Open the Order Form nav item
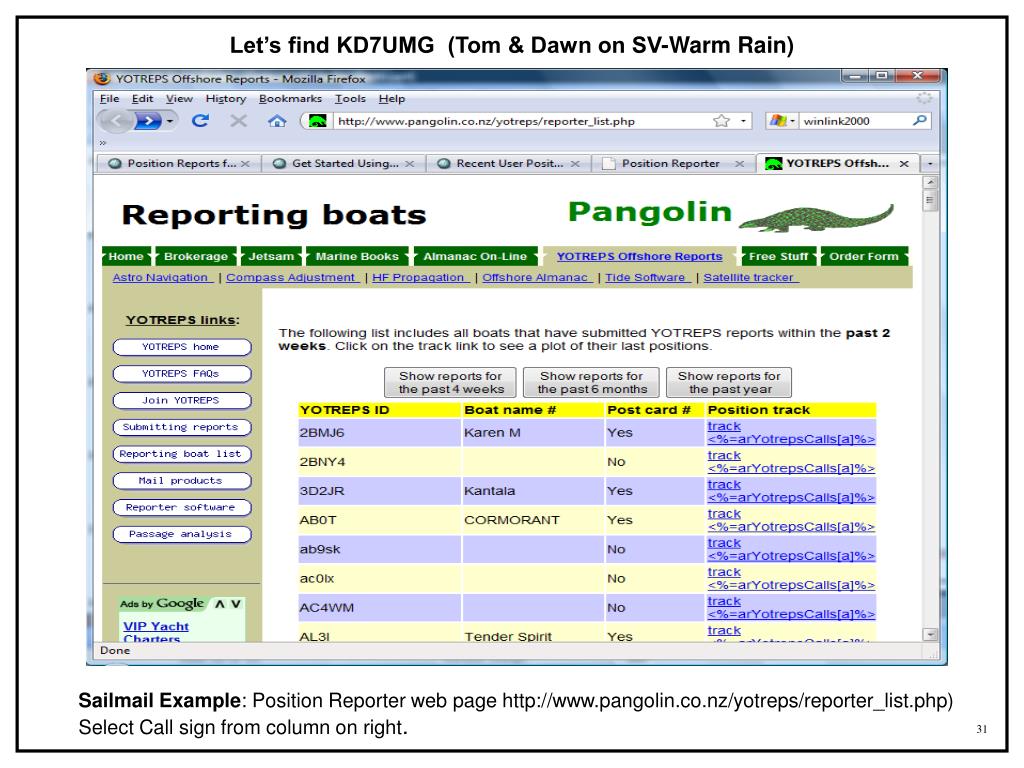 point(864,257)
